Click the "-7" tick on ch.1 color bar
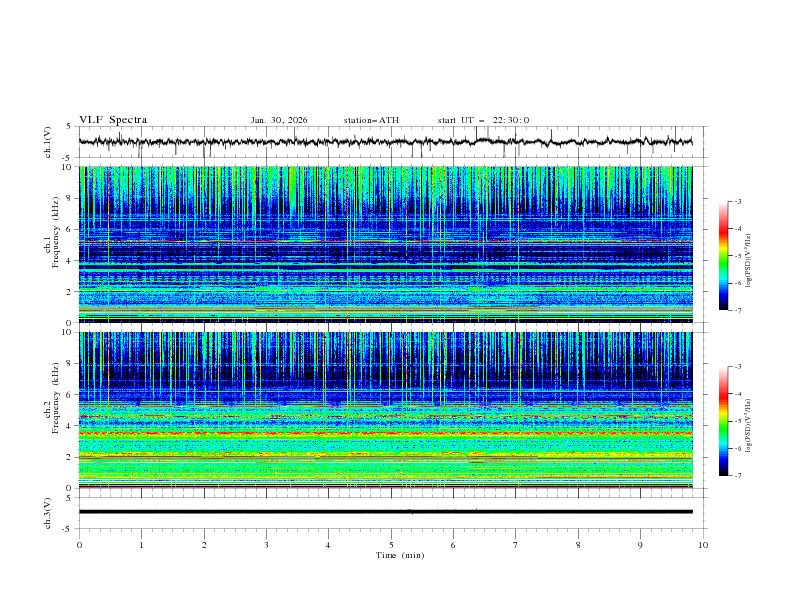 pos(737,311)
